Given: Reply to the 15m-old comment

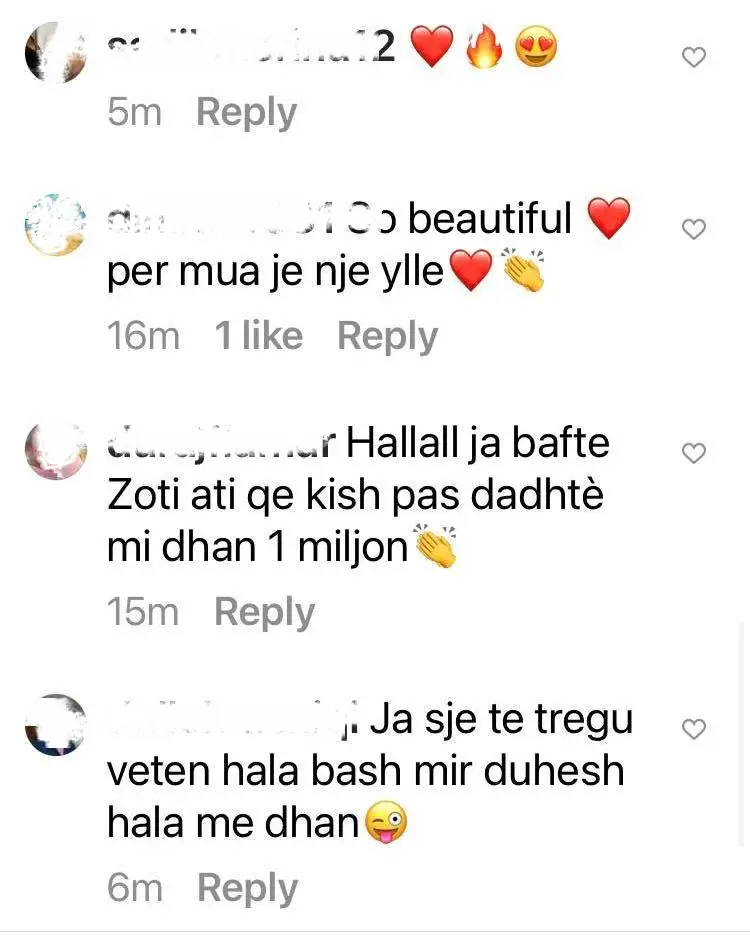Looking at the screenshot, I should 264,612.
